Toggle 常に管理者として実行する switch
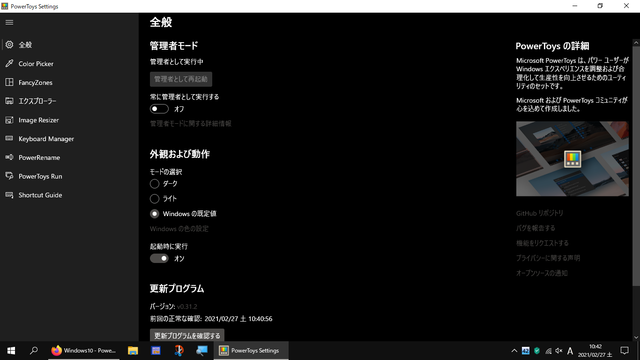 pyautogui.click(x=159, y=109)
